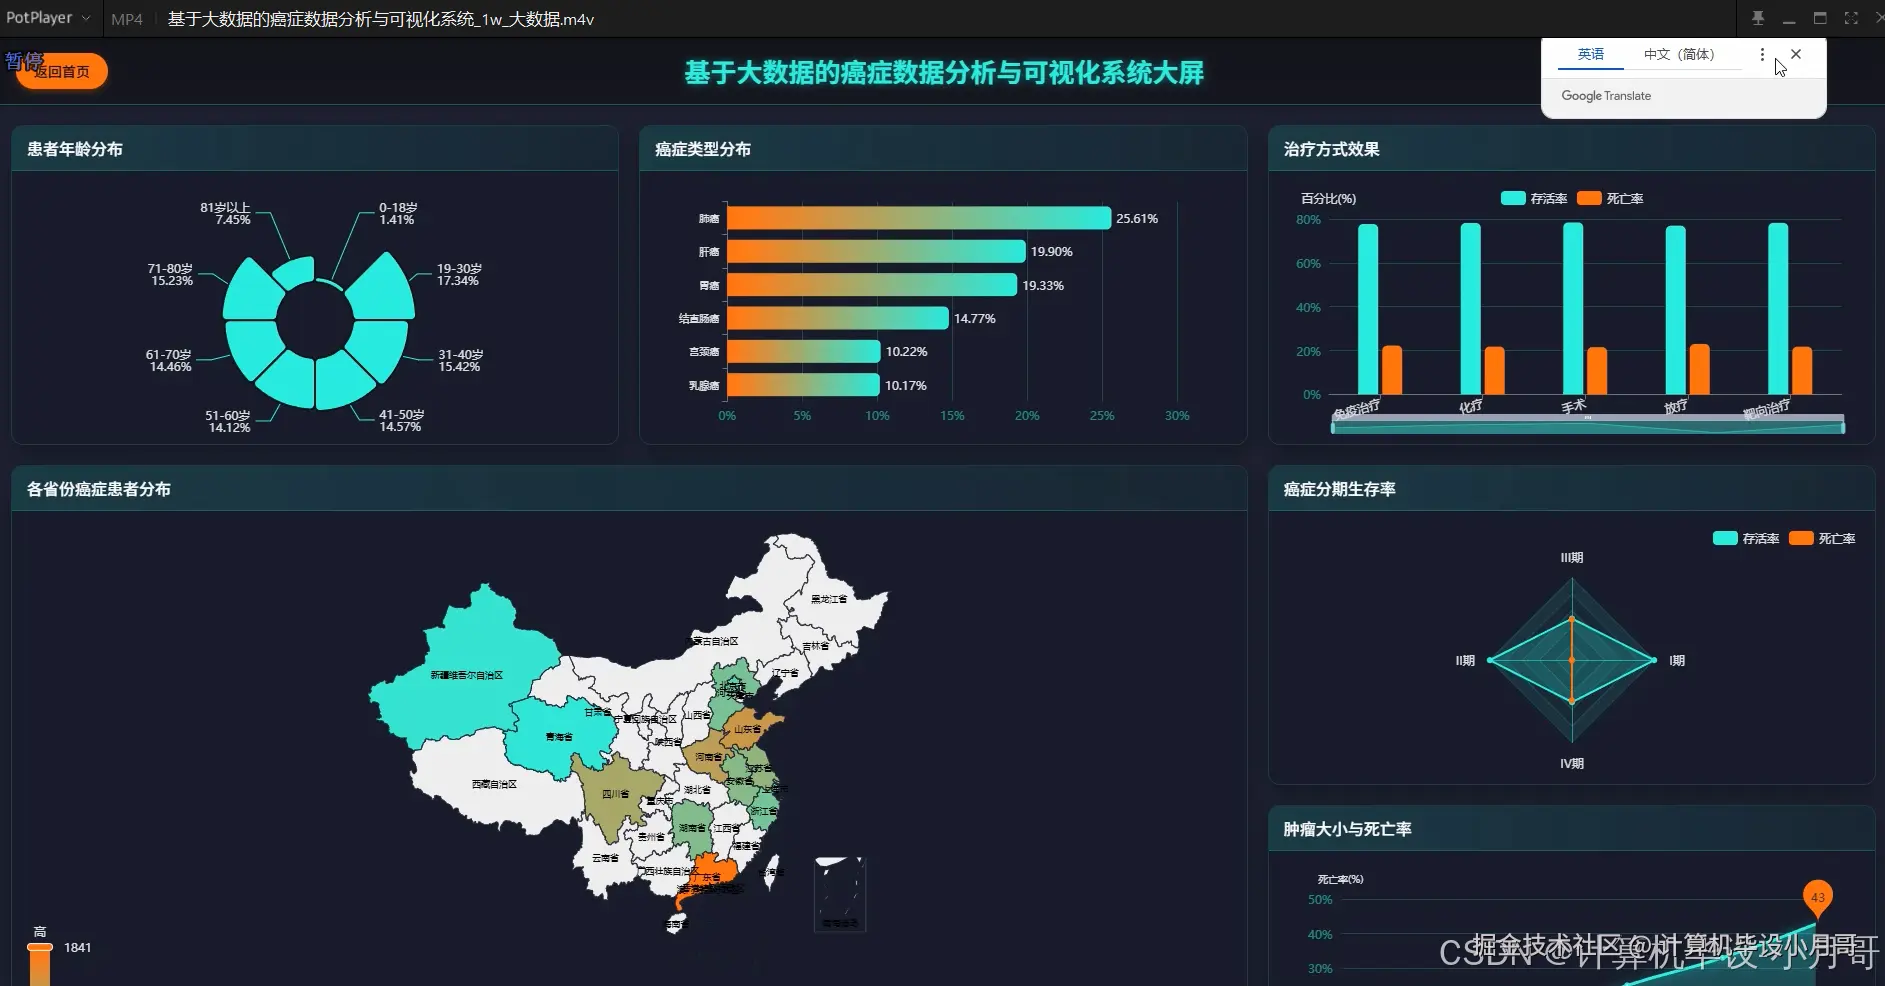This screenshot has height=986, width=1885.
Task: Click the 31-40岁 slice of the age ring chart
Action: (x=379, y=345)
